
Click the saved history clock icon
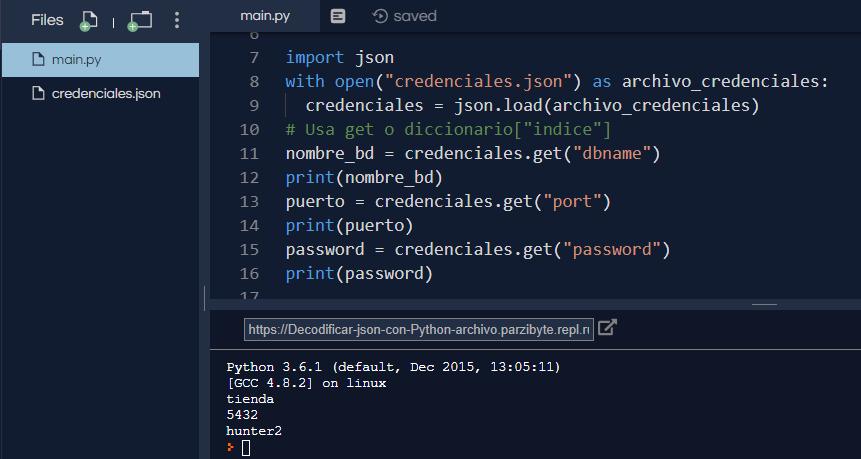(x=380, y=16)
